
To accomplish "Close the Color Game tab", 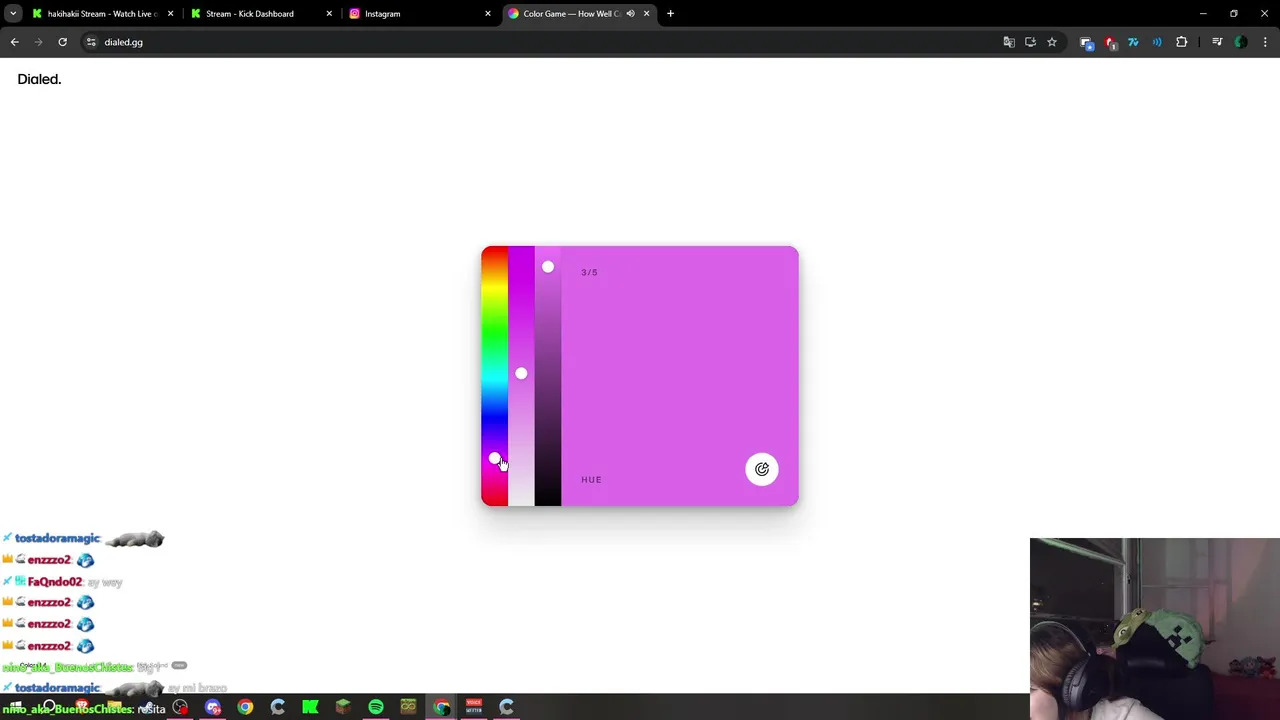I will [x=646, y=14].
